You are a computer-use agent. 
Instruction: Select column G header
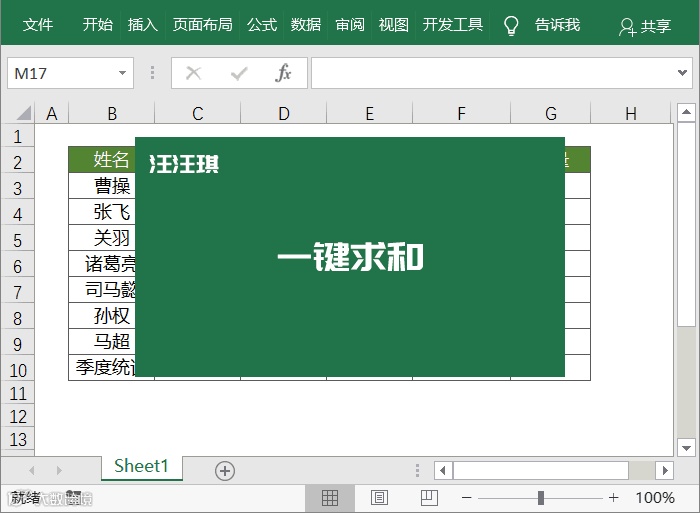point(550,113)
